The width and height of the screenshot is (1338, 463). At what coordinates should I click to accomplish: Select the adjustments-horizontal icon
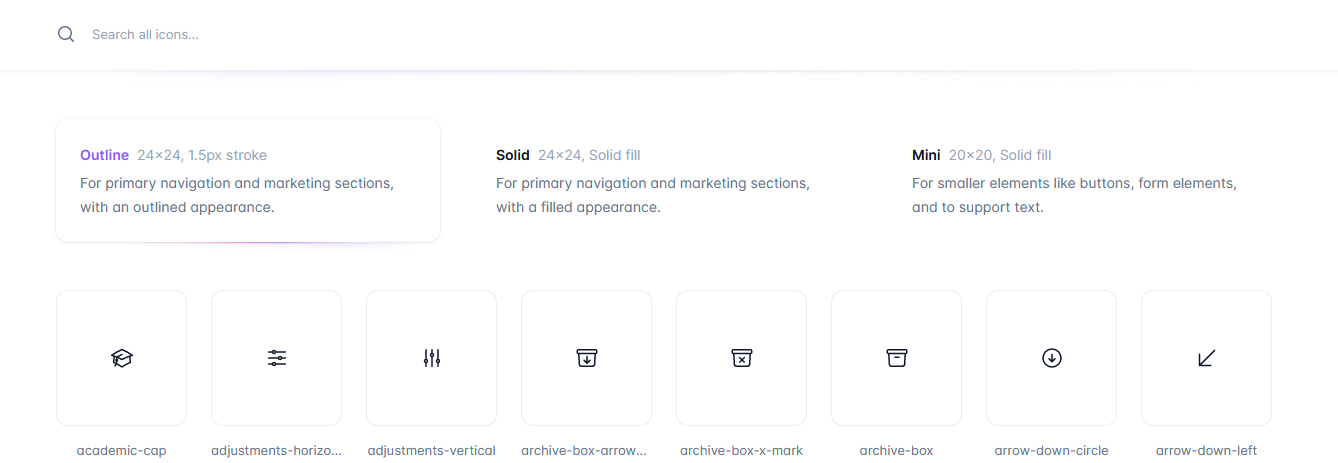(x=276, y=358)
